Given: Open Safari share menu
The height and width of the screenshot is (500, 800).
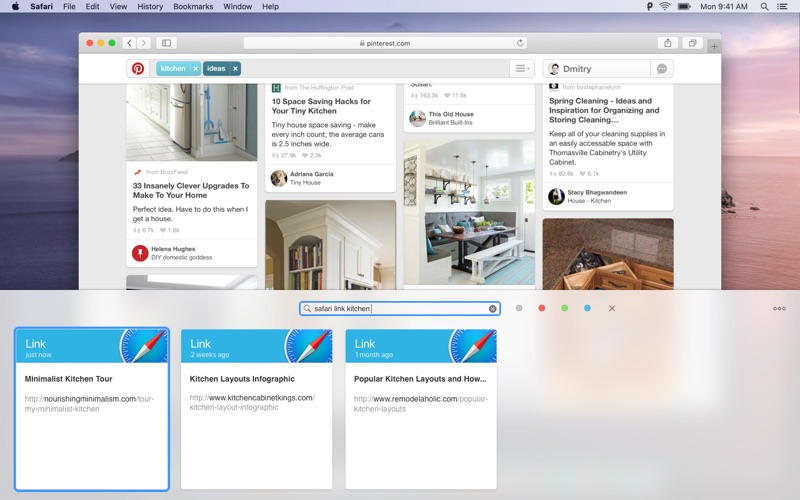Looking at the screenshot, I should pos(667,43).
